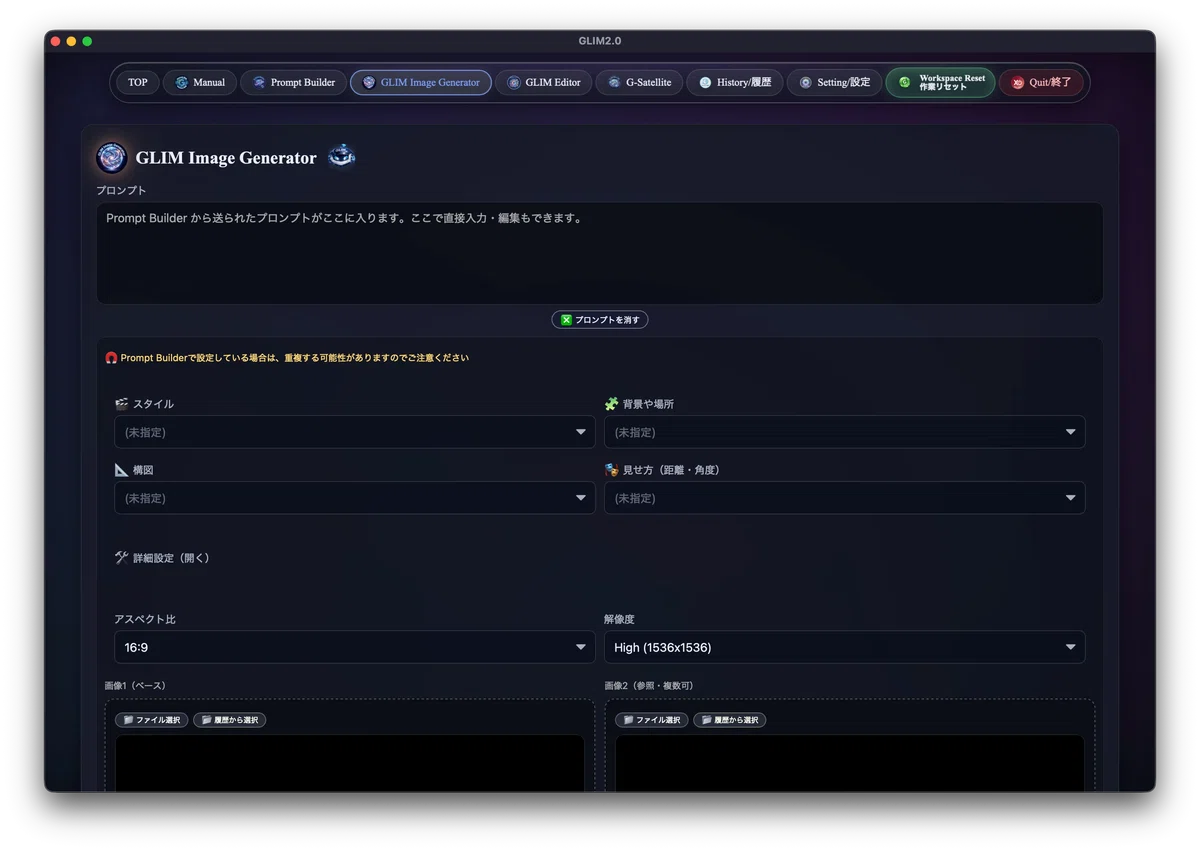Open the 背景や場所 dropdown
Image resolution: width=1200 pixels, height=851 pixels.
[x=844, y=432]
